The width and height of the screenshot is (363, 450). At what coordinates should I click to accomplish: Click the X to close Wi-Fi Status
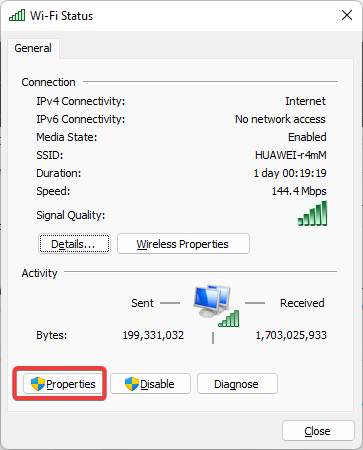click(x=347, y=15)
